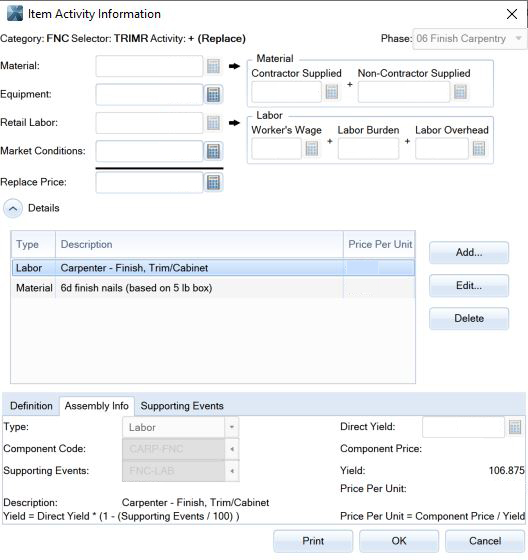528x560 pixels.
Task: Click the application icon in title bar
Action: pyautogui.click(x=15, y=14)
